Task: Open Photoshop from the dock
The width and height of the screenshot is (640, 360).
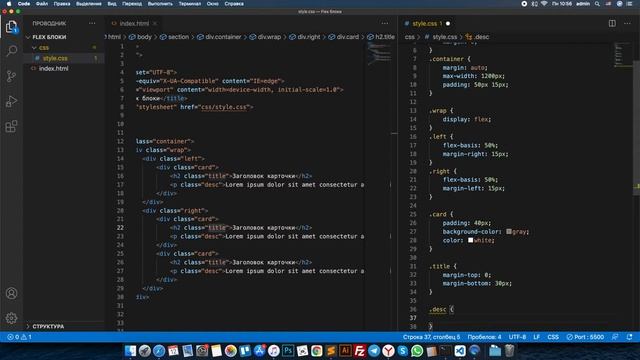Action: tap(288, 351)
